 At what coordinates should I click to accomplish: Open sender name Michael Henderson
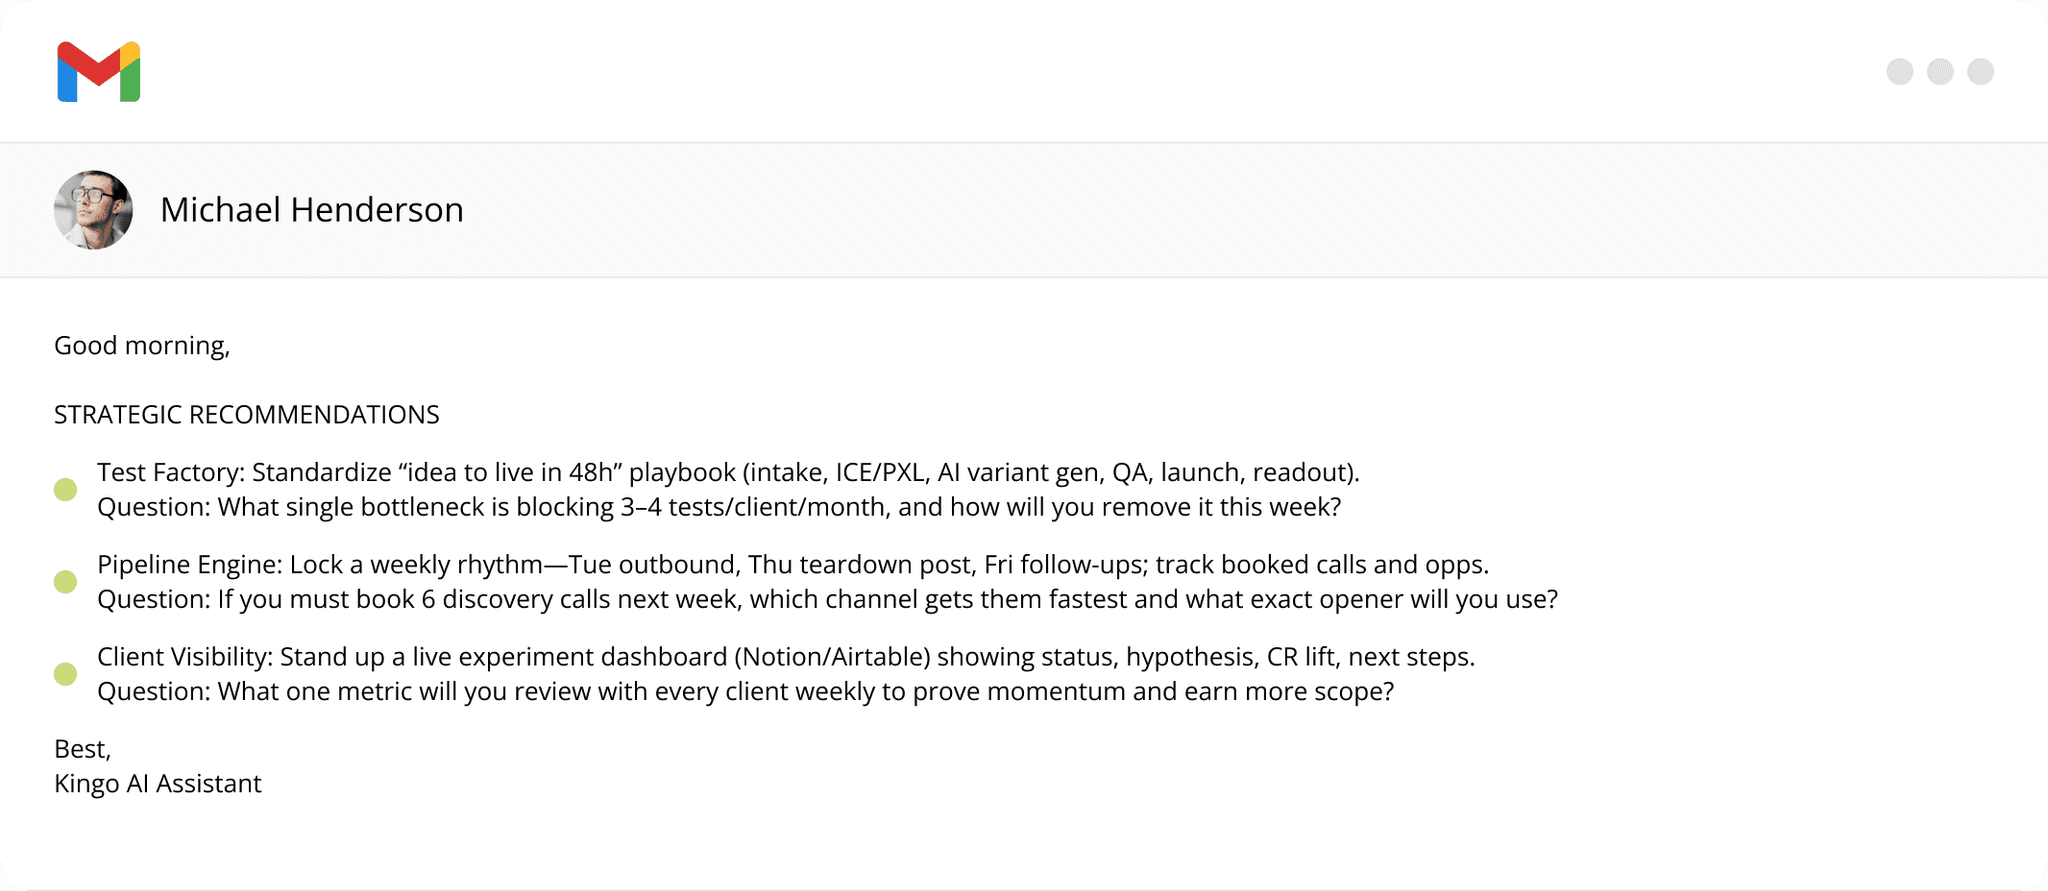point(311,209)
